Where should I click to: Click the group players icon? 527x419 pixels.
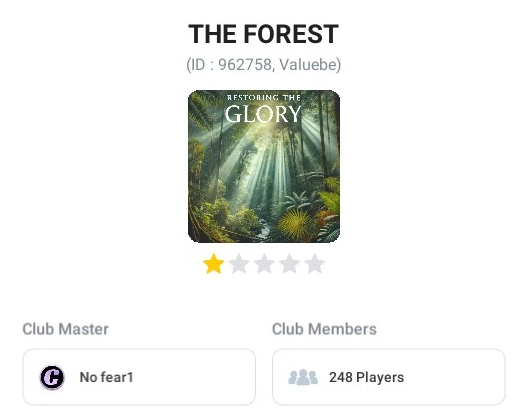pos(303,377)
